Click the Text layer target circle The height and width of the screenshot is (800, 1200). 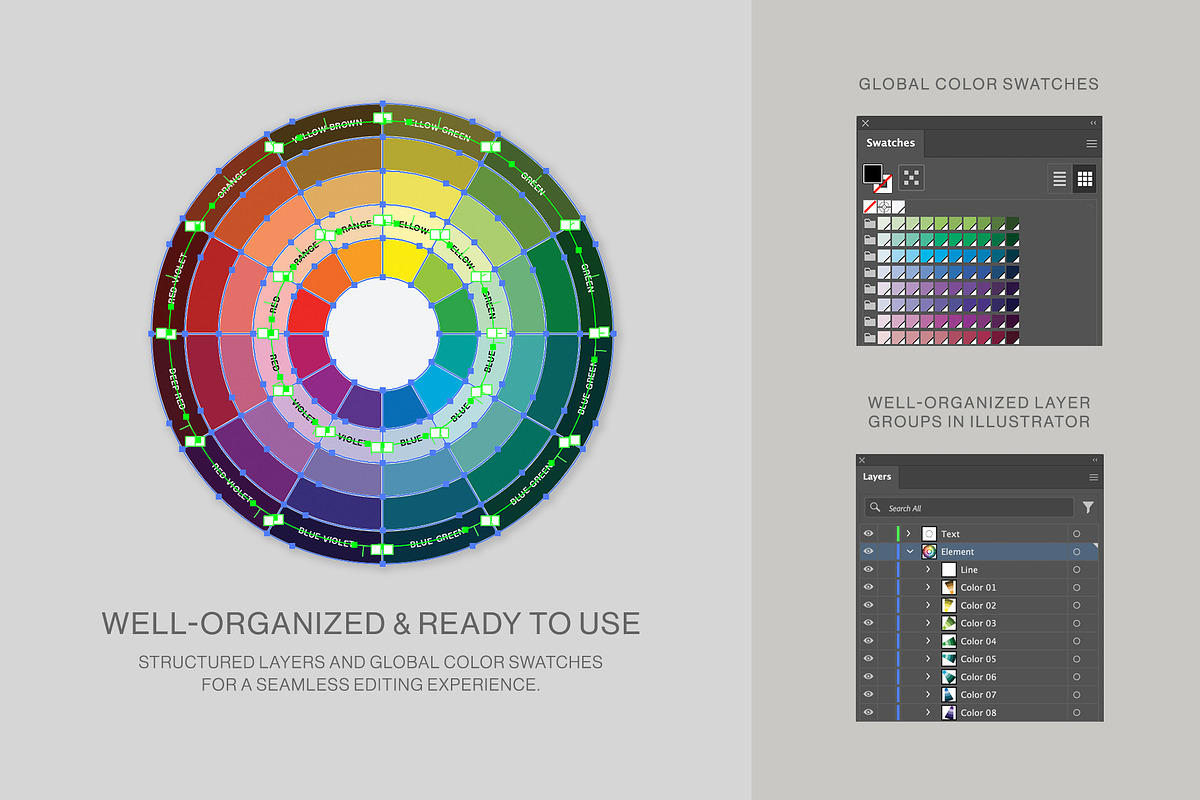coord(1076,534)
